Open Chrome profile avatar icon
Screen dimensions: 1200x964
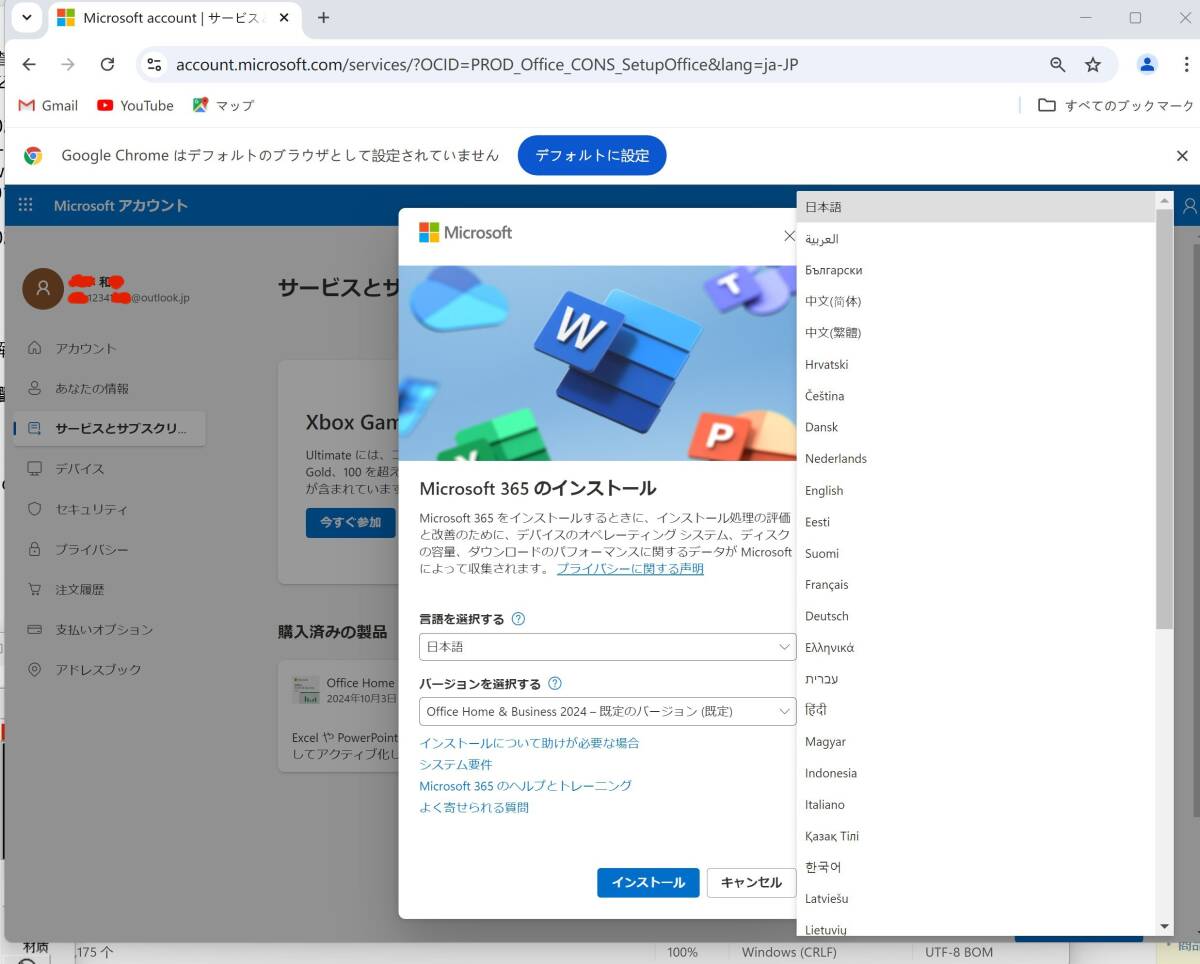1147,65
